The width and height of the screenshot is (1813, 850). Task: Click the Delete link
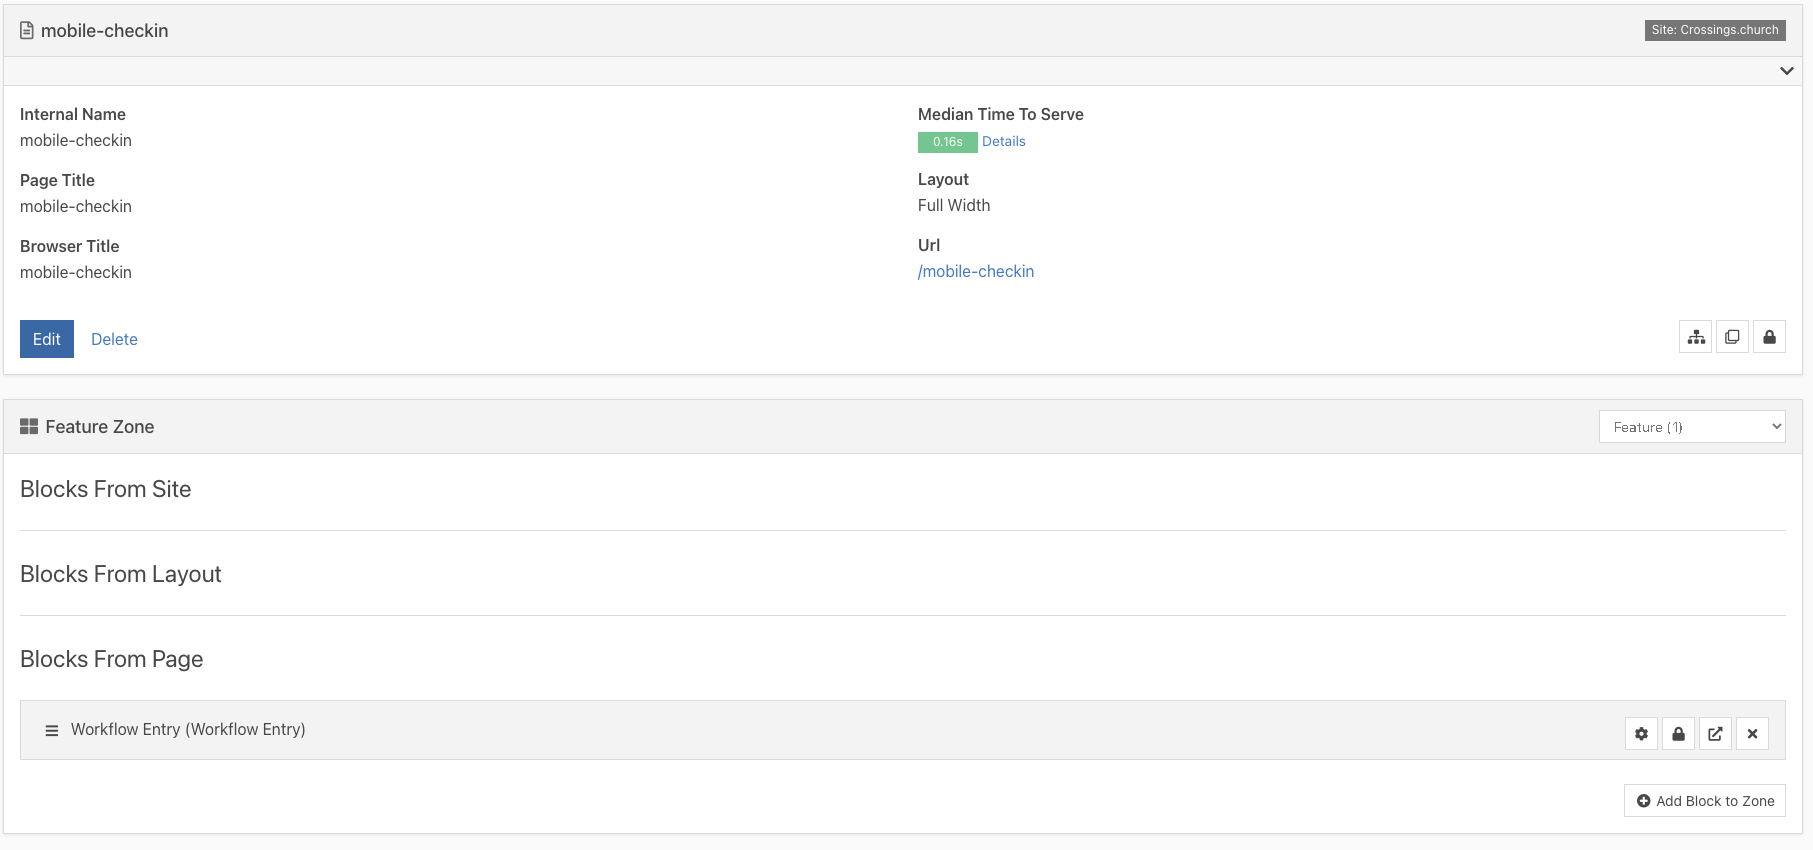[x=114, y=339]
